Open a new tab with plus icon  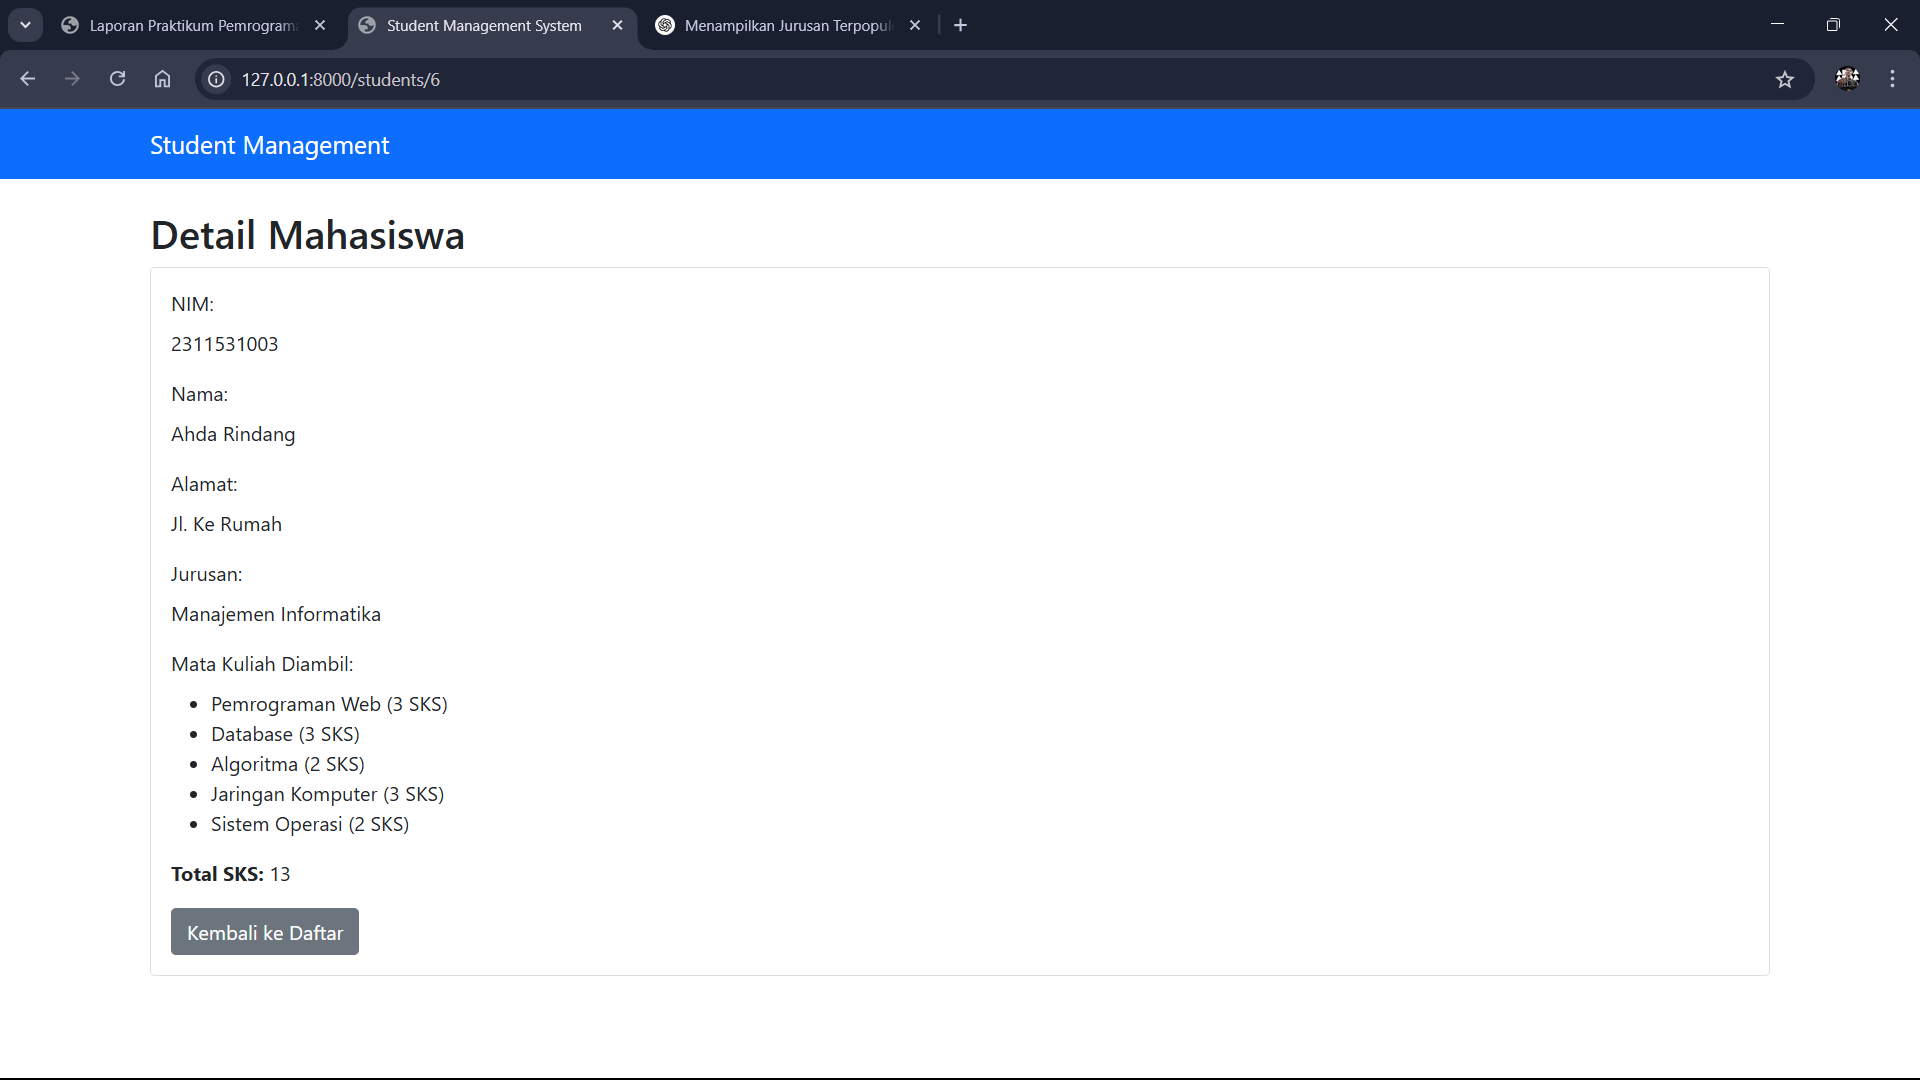pos(960,25)
